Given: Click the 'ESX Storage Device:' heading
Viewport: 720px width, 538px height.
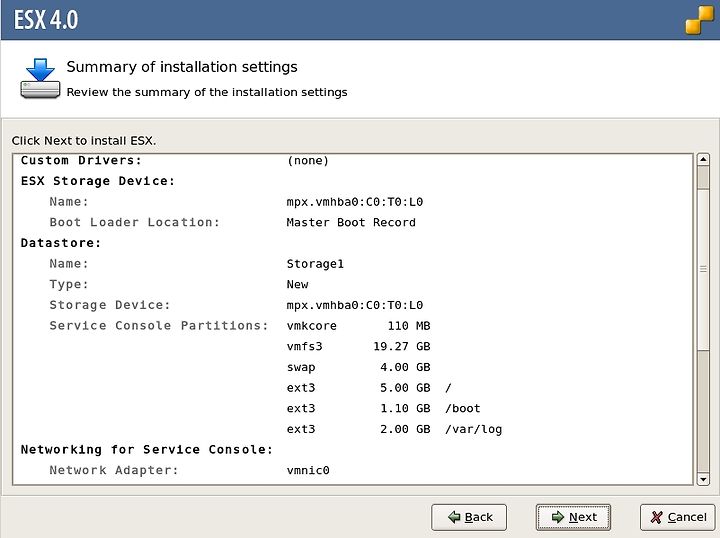Looking at the screenshot, I should (98, 181).
